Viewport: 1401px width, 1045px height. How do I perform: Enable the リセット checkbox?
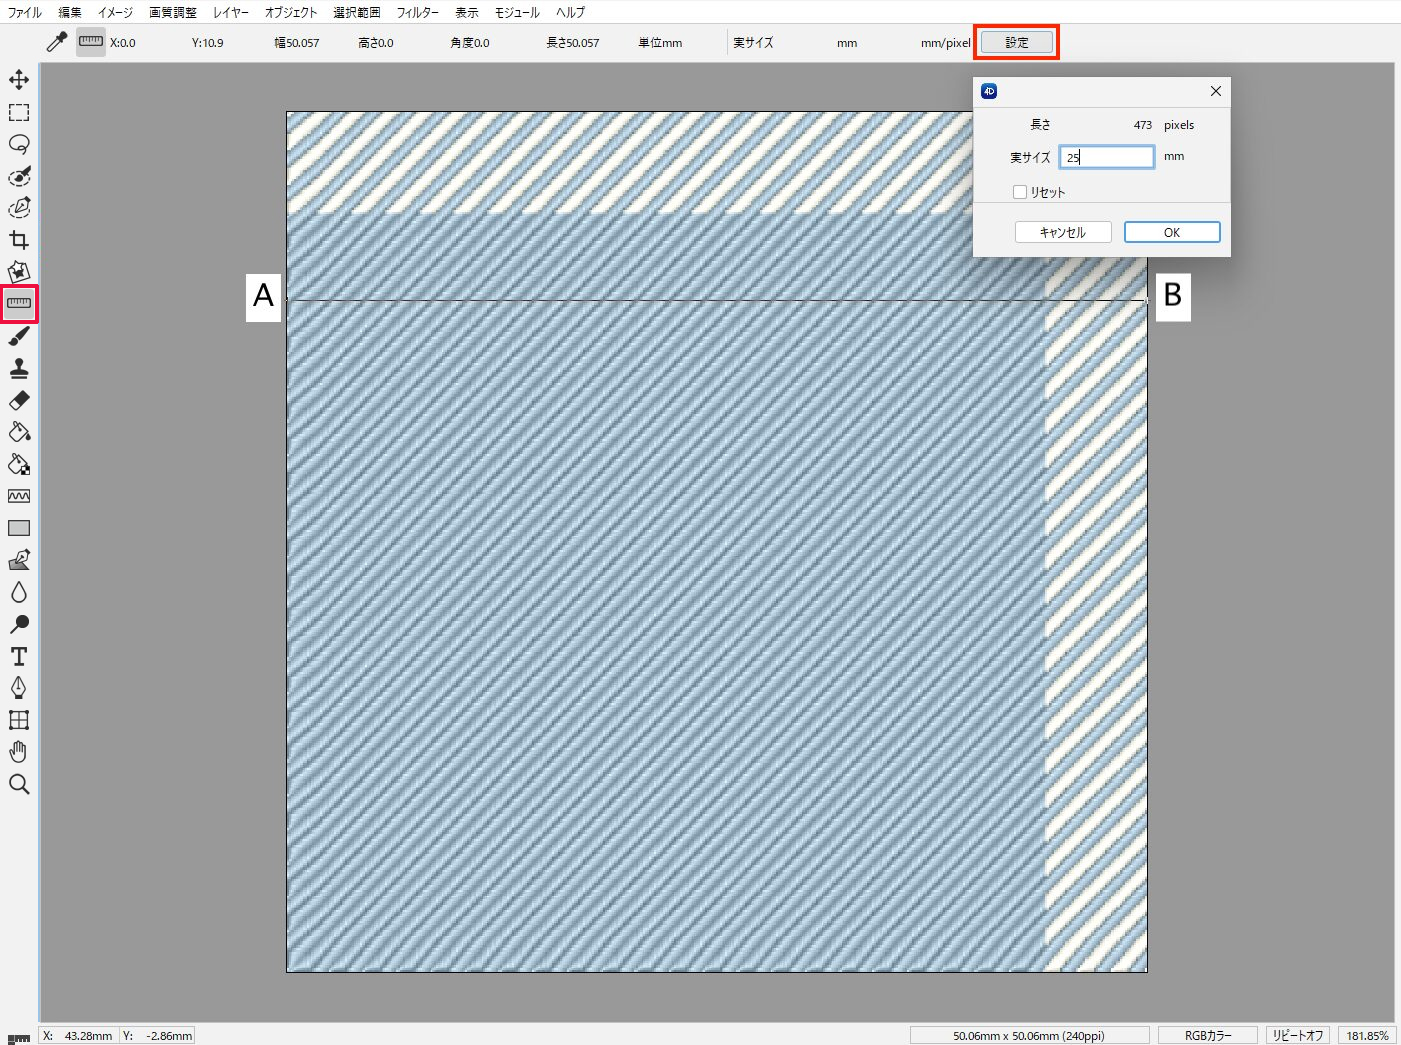(x=1020, y=192)
